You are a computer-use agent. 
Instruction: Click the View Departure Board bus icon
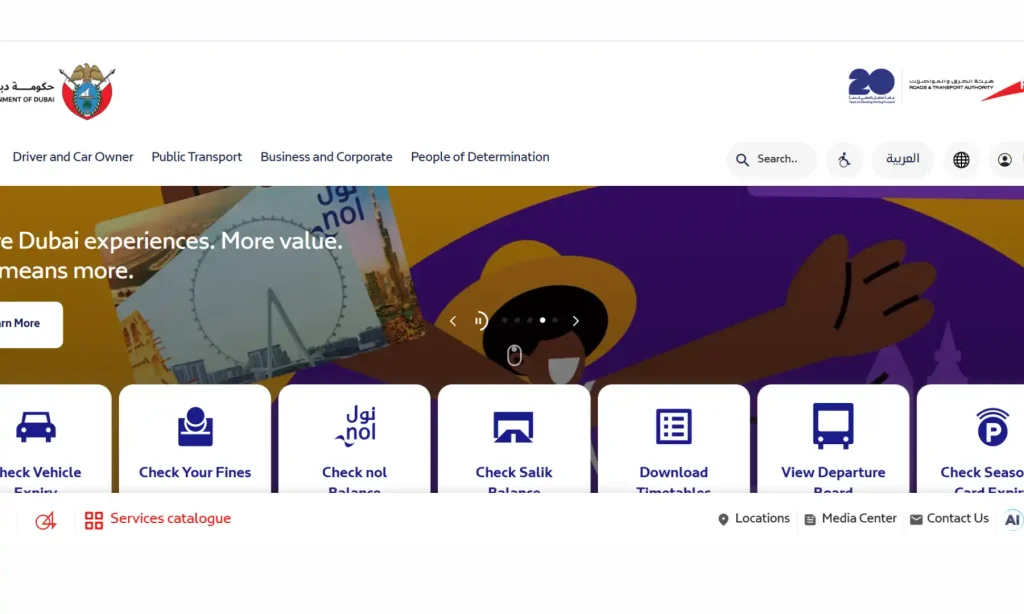coord(833,426)
